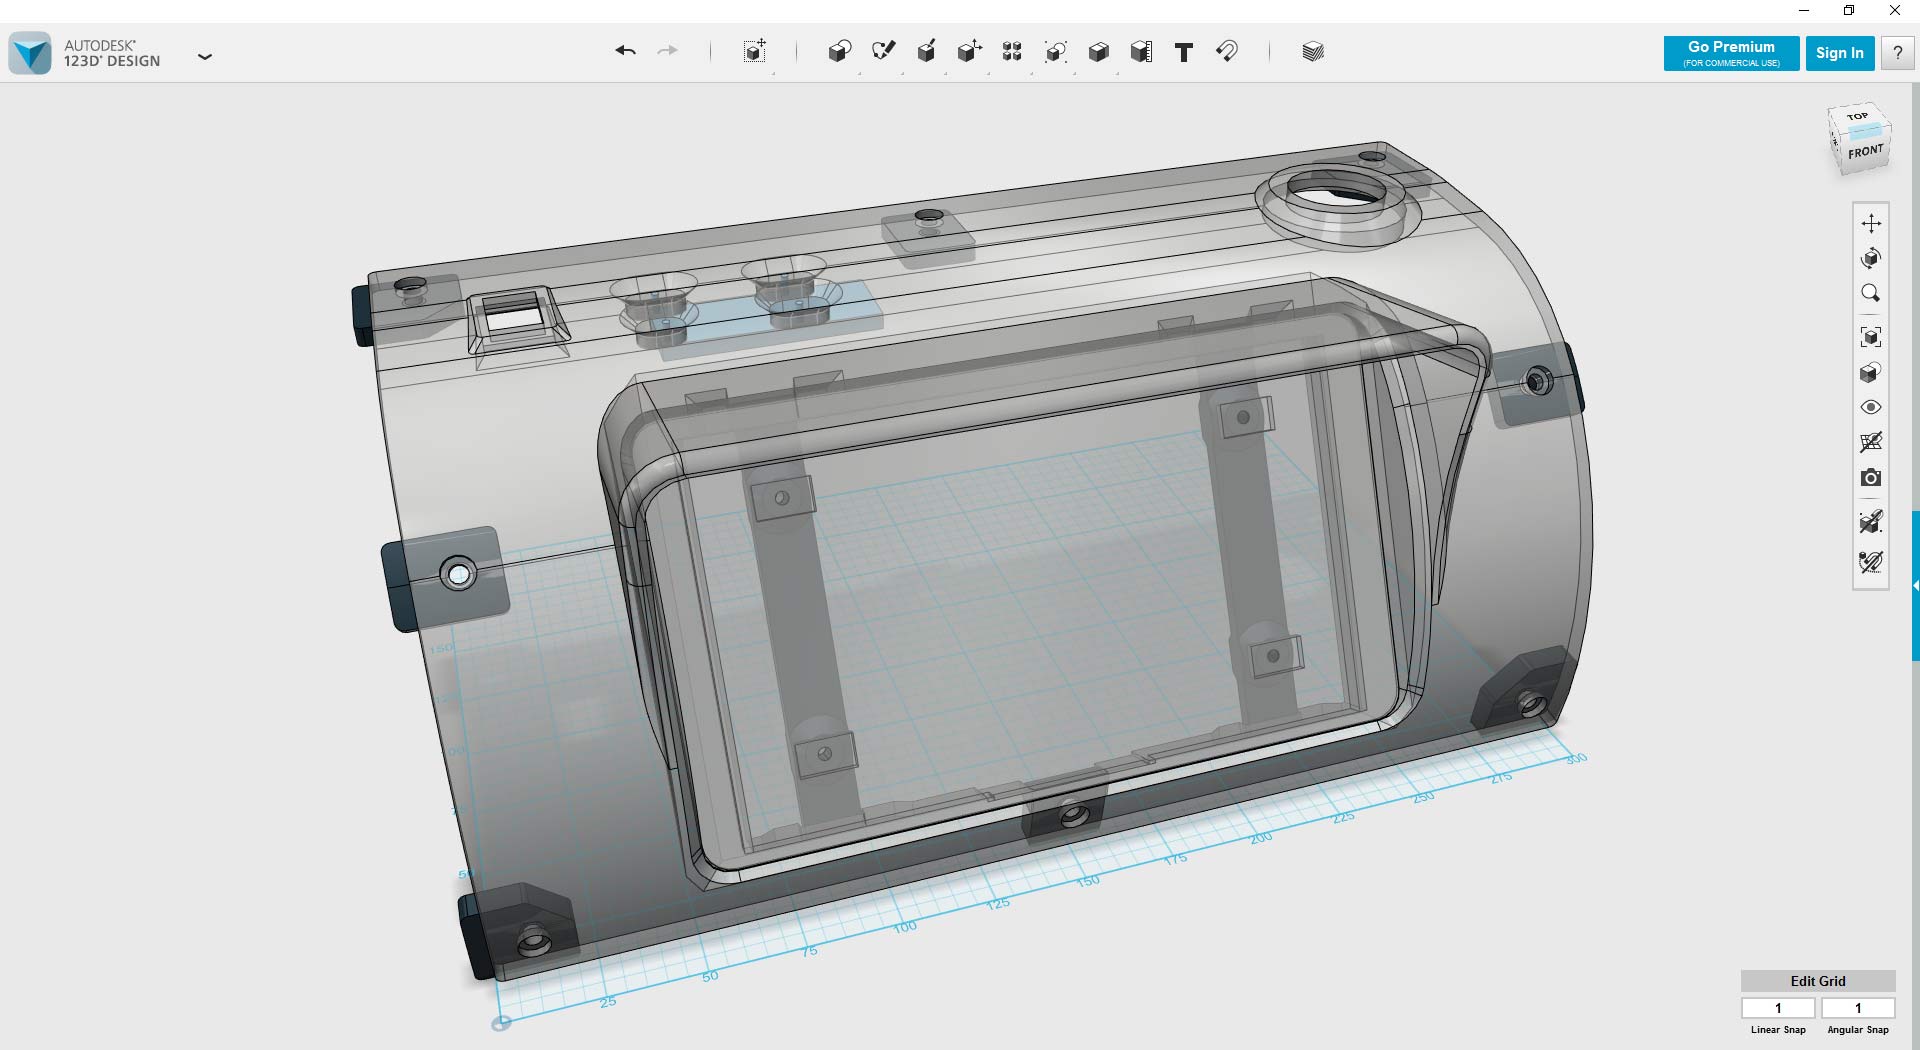Select the Pattern tool

click(x=1012, y=52)
